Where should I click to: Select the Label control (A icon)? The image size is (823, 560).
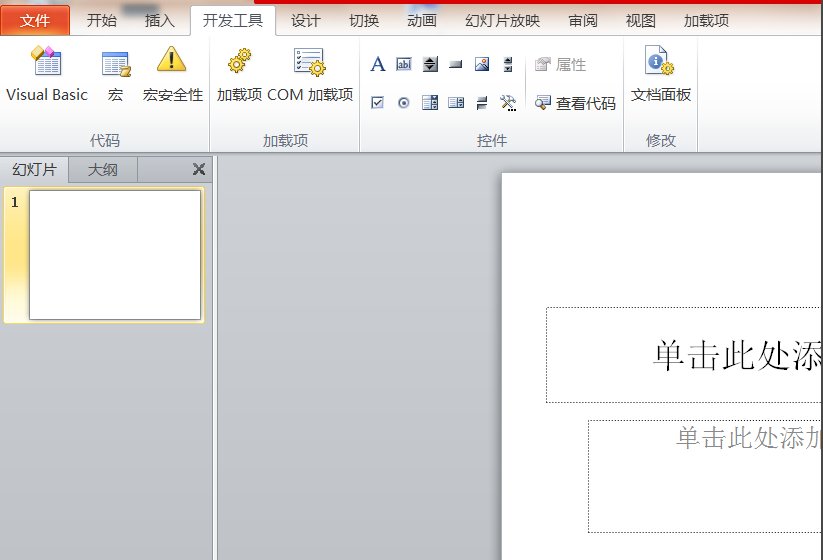(378, 65)
